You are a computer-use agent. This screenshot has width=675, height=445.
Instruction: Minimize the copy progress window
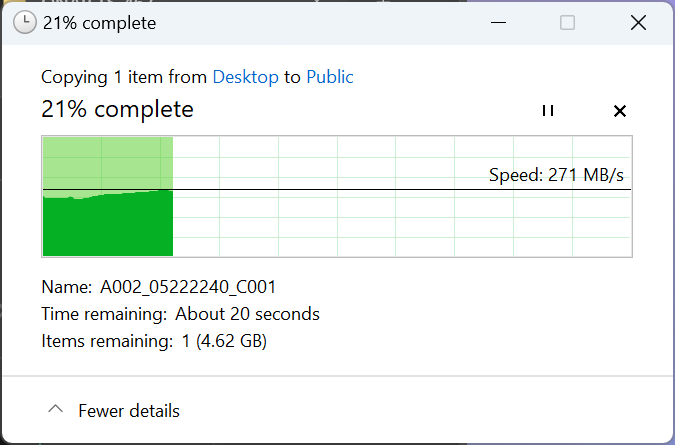point(498,22)
